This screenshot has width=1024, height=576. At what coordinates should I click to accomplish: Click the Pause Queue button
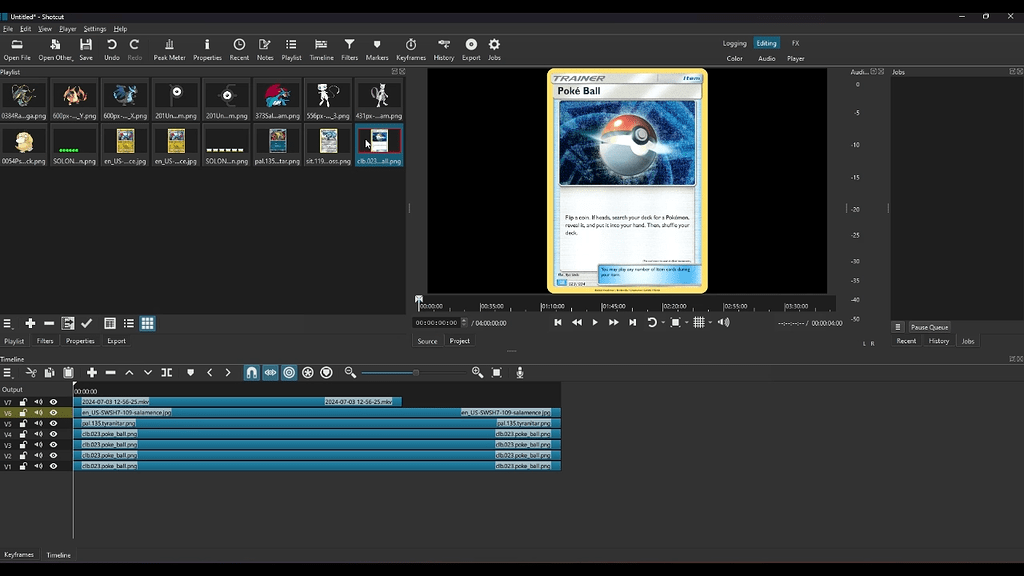(928, 326)
